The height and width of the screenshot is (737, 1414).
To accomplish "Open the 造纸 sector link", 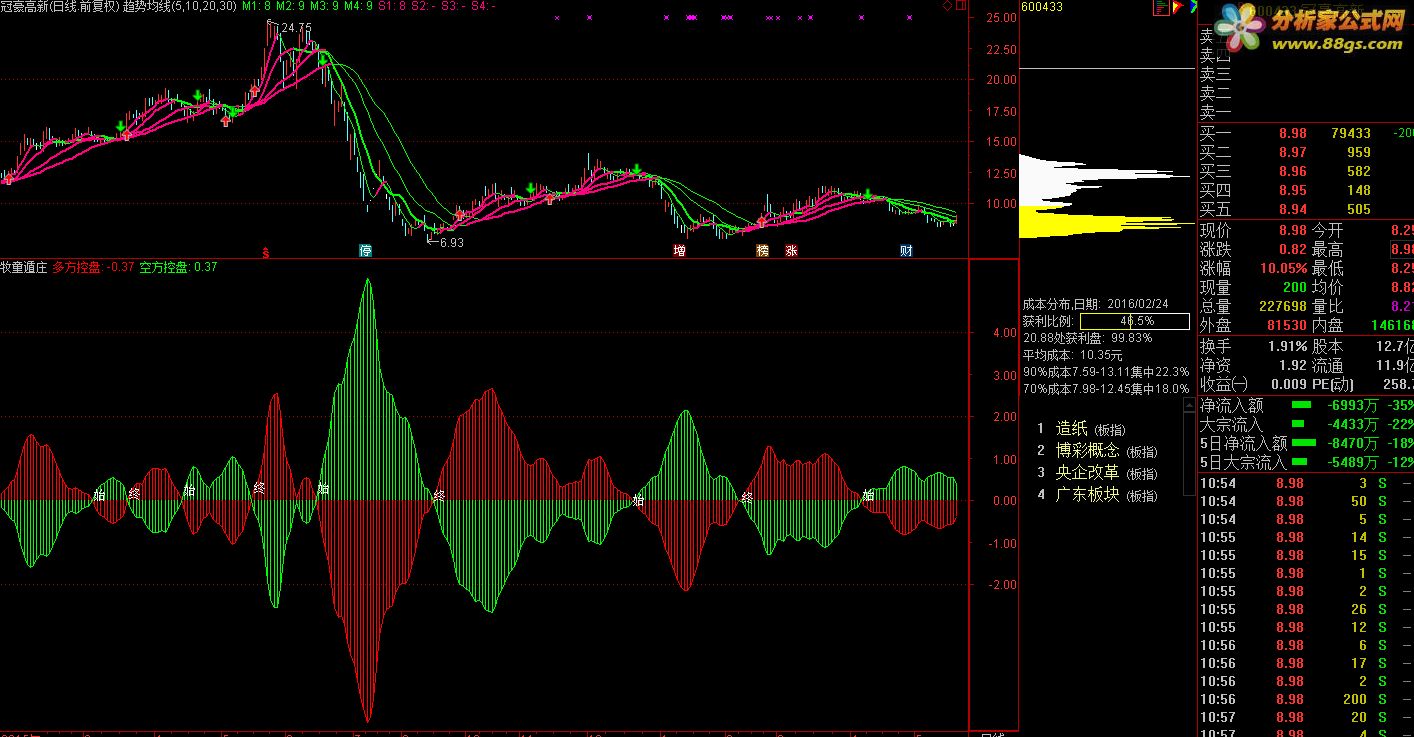I will coord(1071,429).
